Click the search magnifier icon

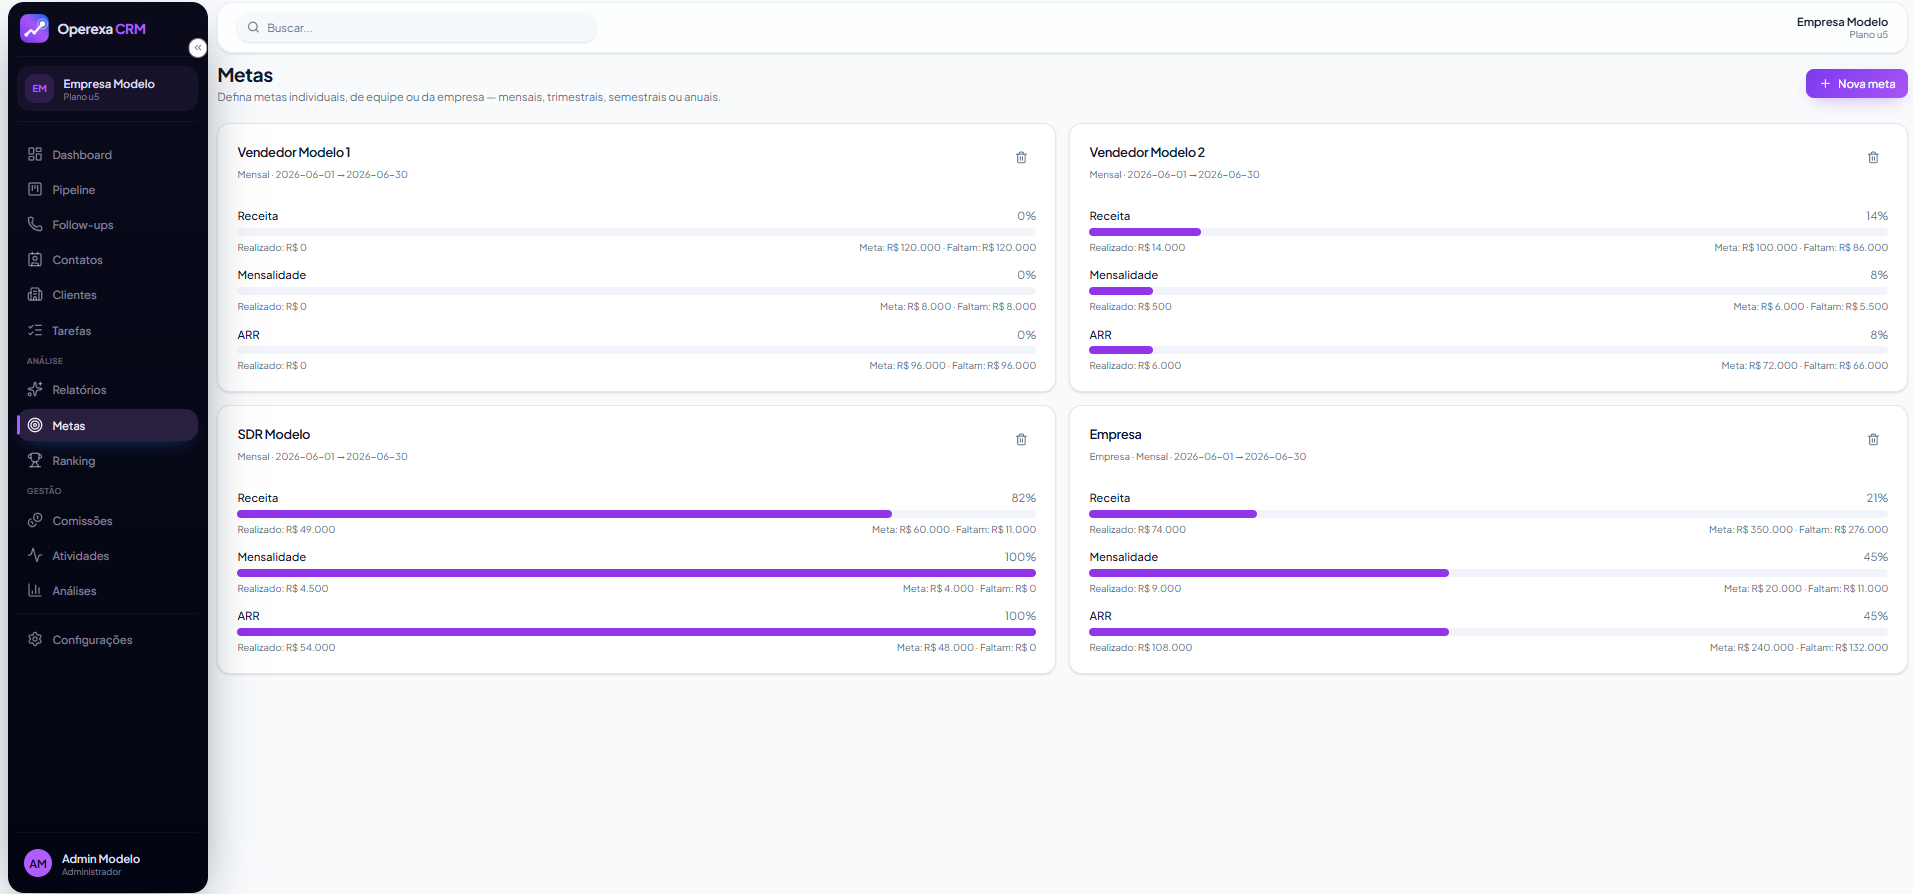click(x=254, y=28)
